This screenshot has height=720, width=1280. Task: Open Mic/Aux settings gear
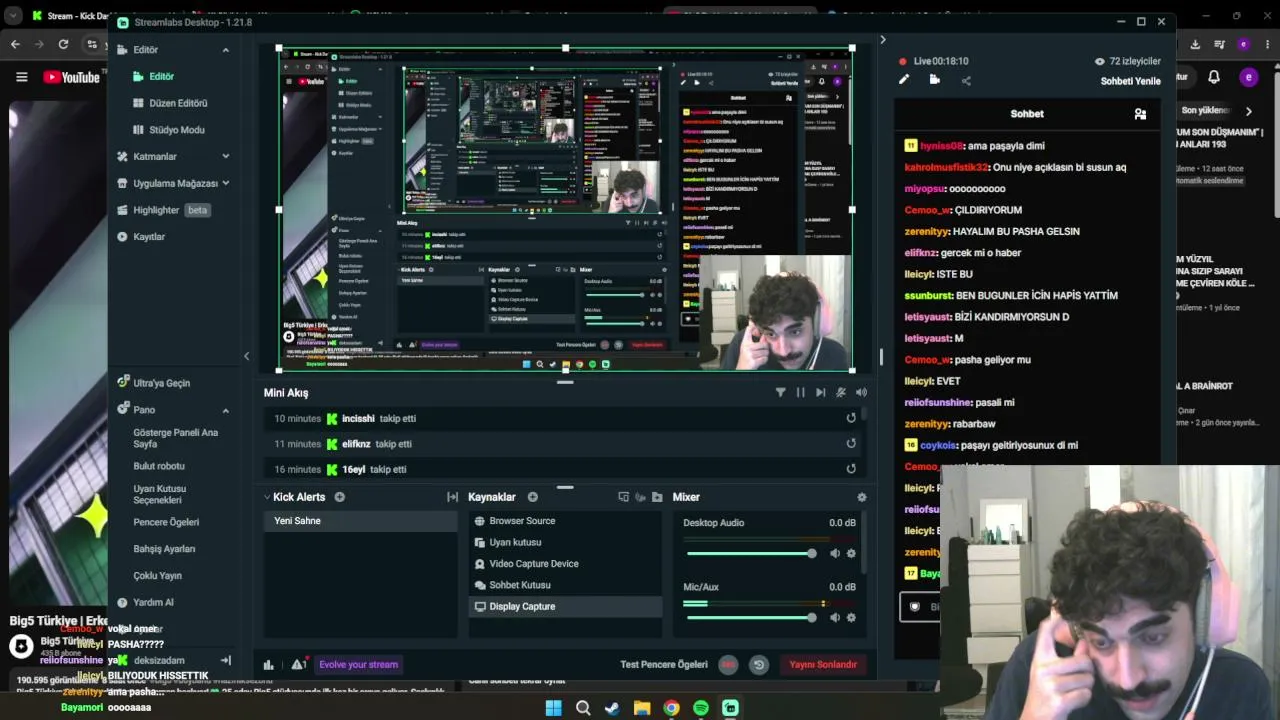click(851, 617)
